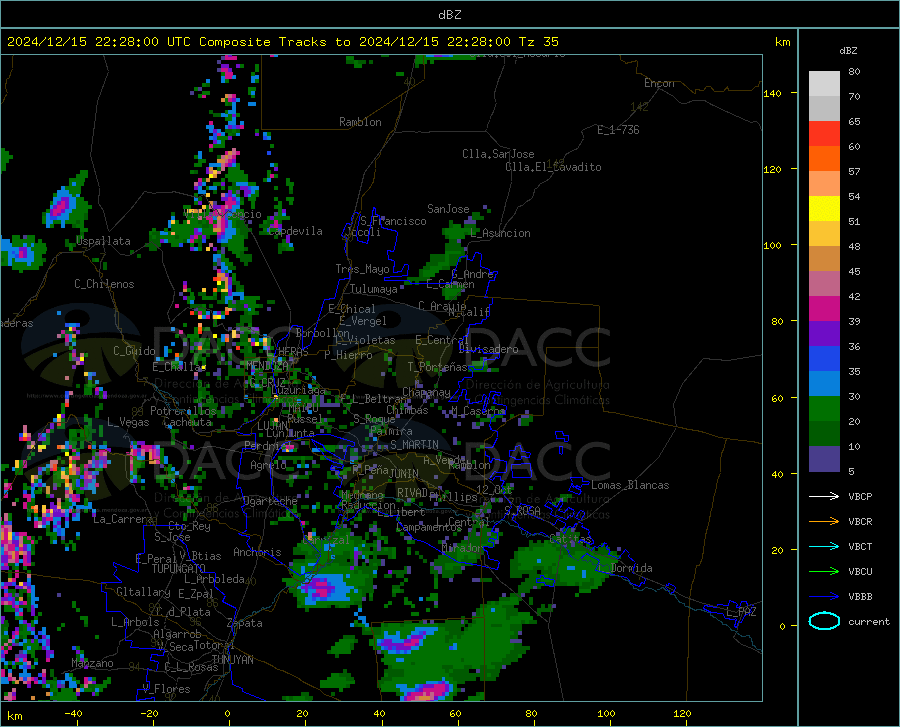Image resolution: width=900 pixels, height=727 pixels.
Task: Select the magenta 39 dBZ color swatch
Action: [x=824, y=309]
